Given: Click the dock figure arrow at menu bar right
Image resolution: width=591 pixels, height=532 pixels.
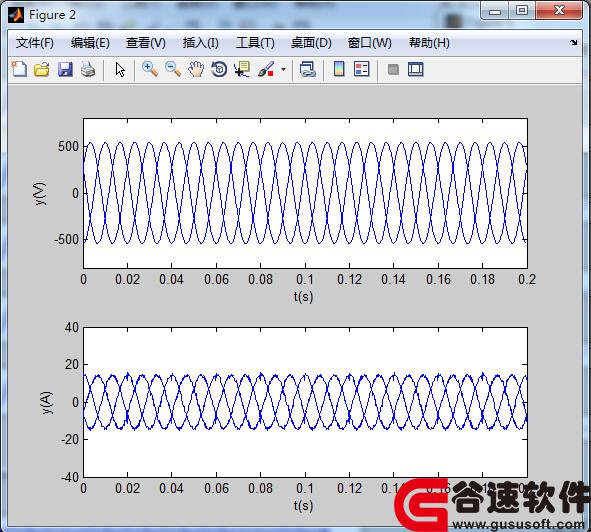Looking at the screenshot, I should pyautogui.click(x=573, y=43).
